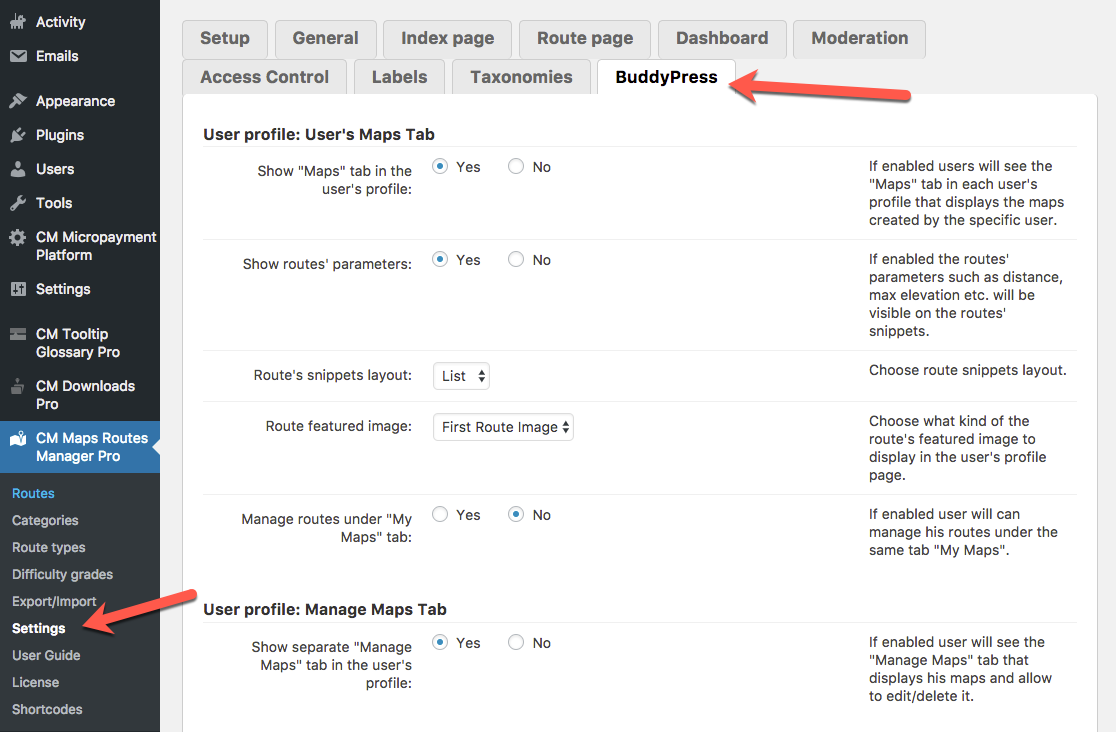Click the CM Maps Routes Manager map icon

point(18,439)
